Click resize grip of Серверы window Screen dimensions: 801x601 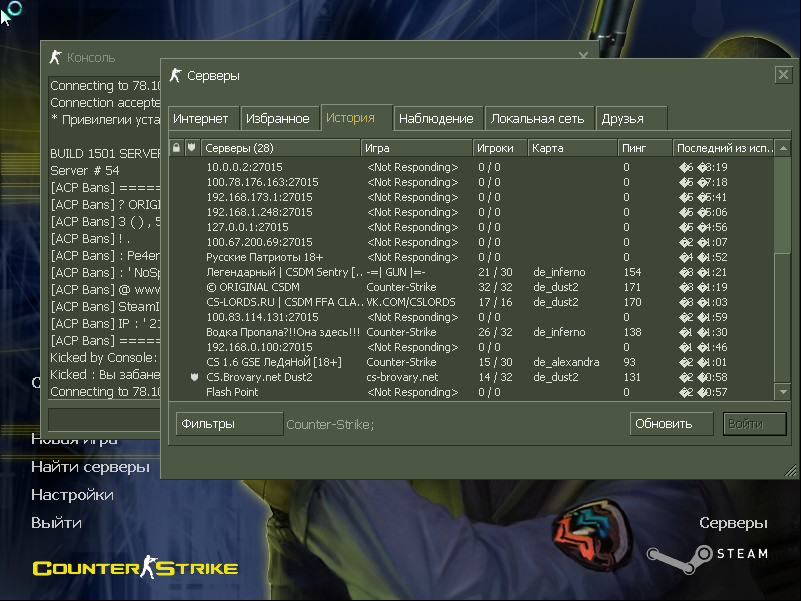tap(790, 471)
